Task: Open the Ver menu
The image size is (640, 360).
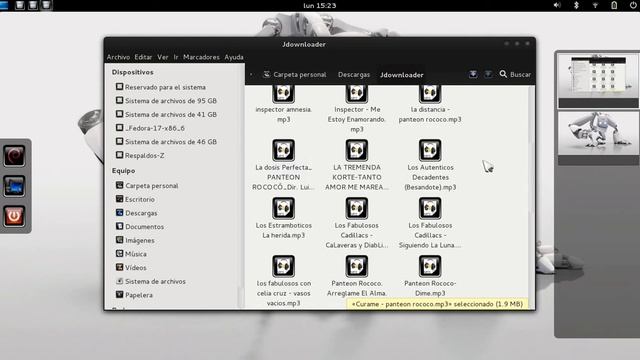Action: tap(163, 57)
